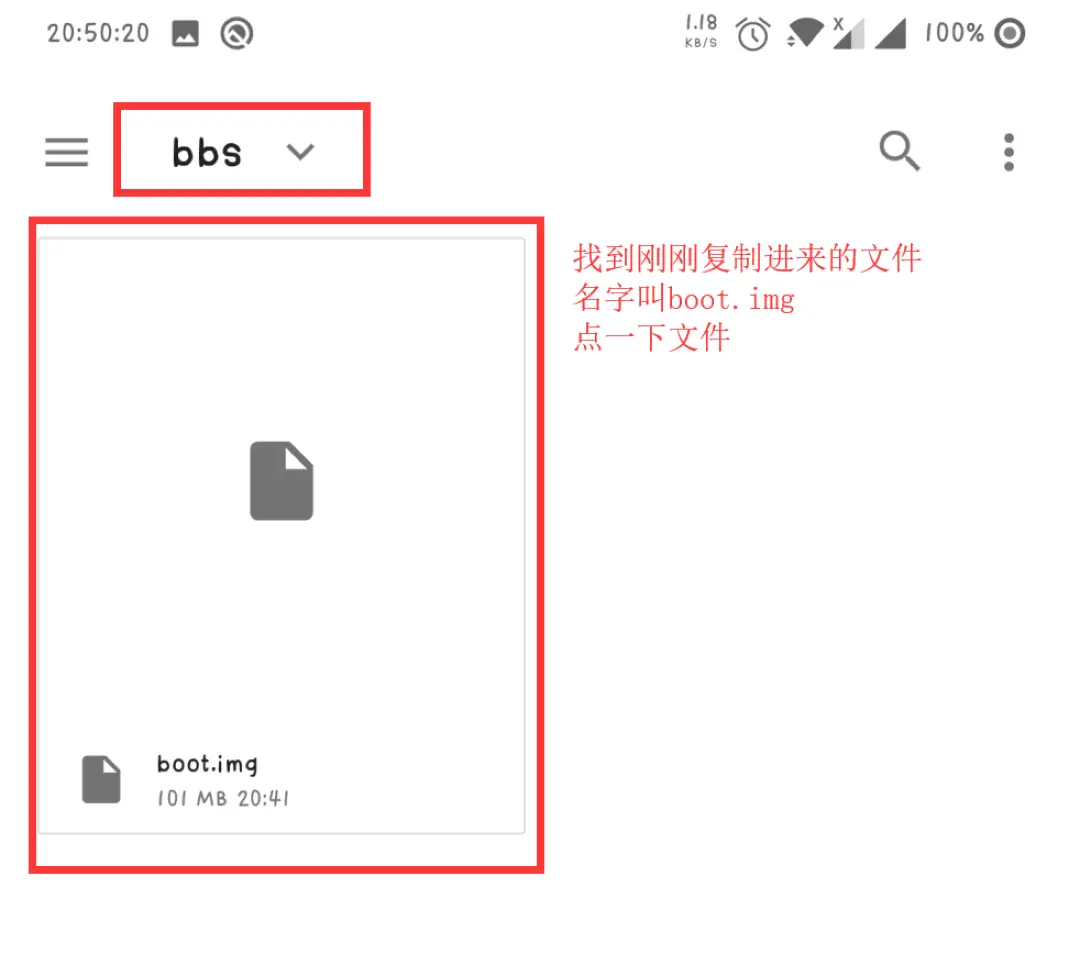Tap the Wi-Fi signal status icon
The image size is (1080, 954).
804,32
